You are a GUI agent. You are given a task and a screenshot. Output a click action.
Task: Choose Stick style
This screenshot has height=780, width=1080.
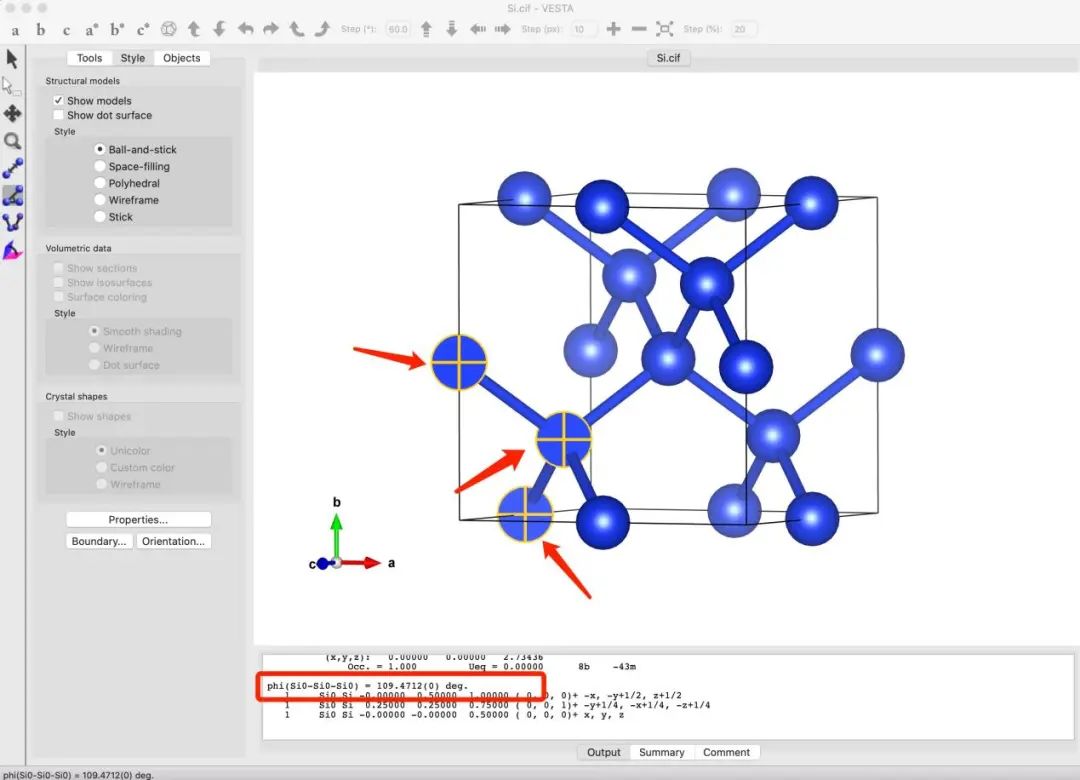pos(100,216)
